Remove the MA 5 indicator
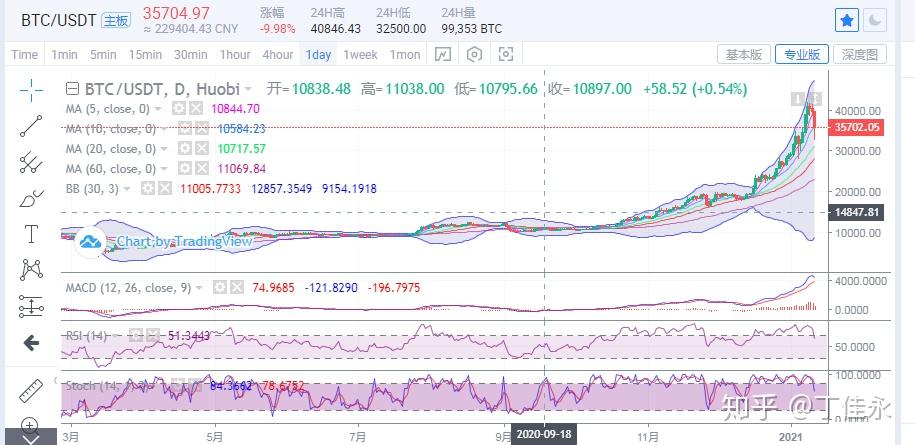The image size is (915, 445). coord(195,108)
